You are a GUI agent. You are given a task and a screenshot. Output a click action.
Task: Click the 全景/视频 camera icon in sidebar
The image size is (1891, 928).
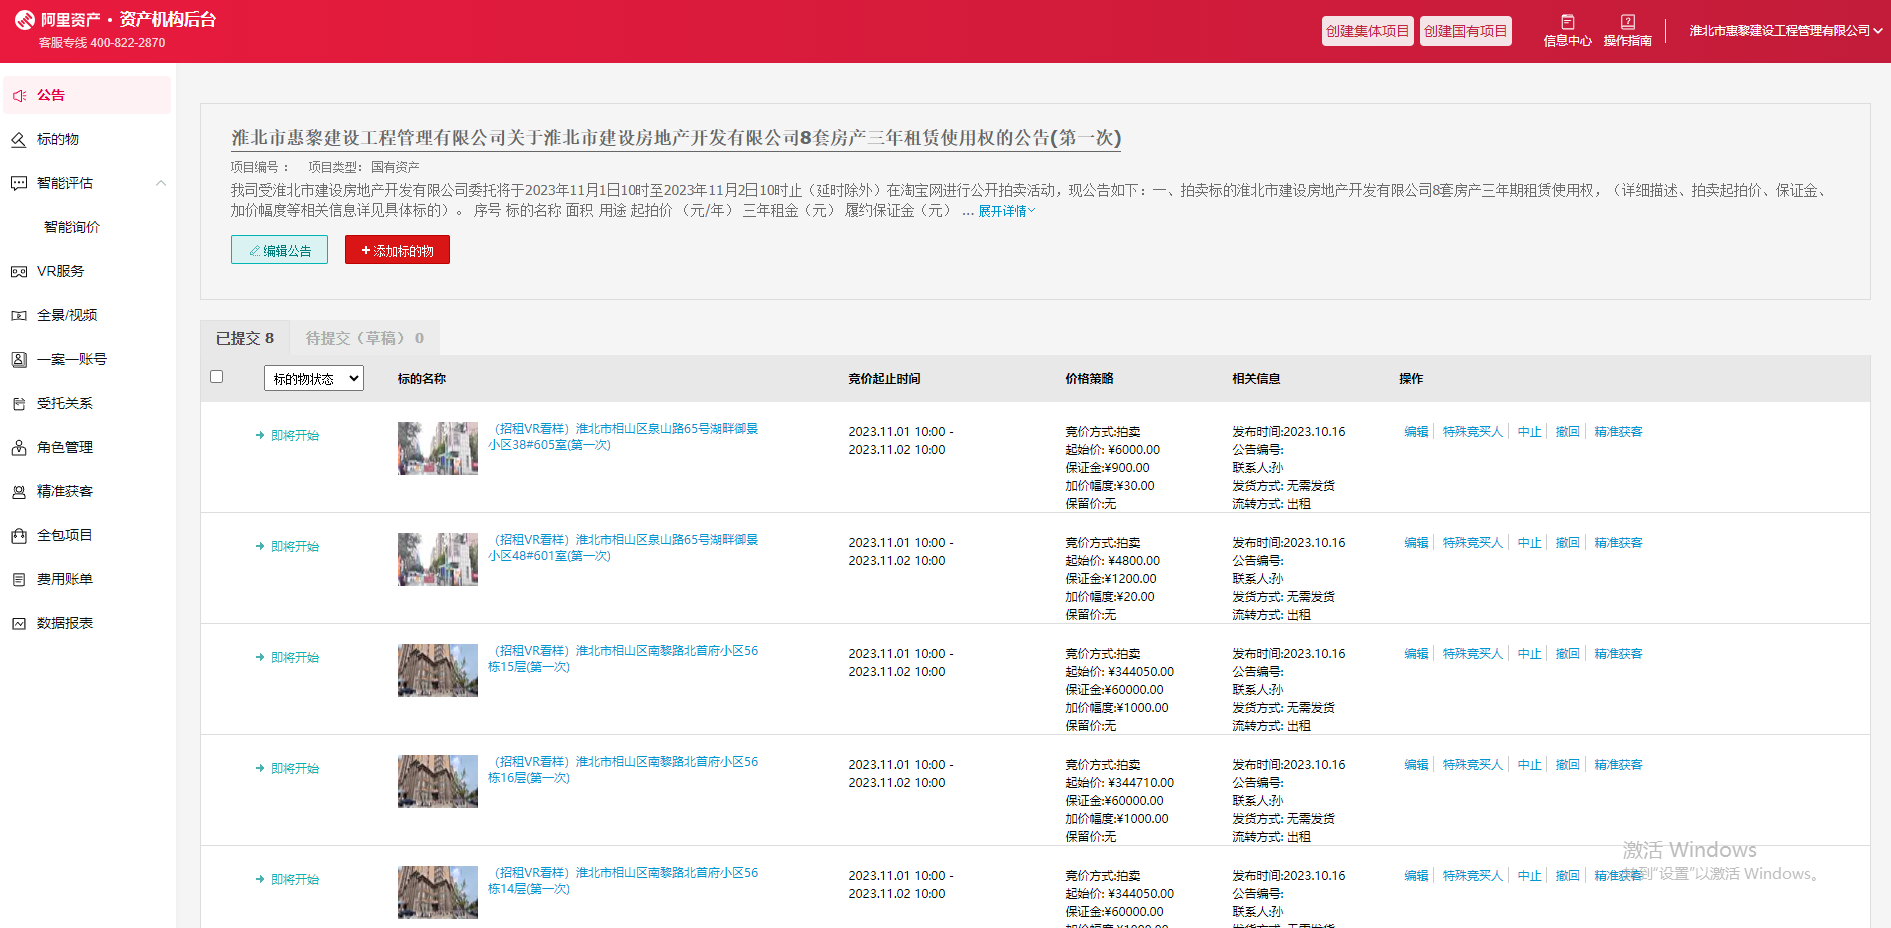[x=19, y=316]
